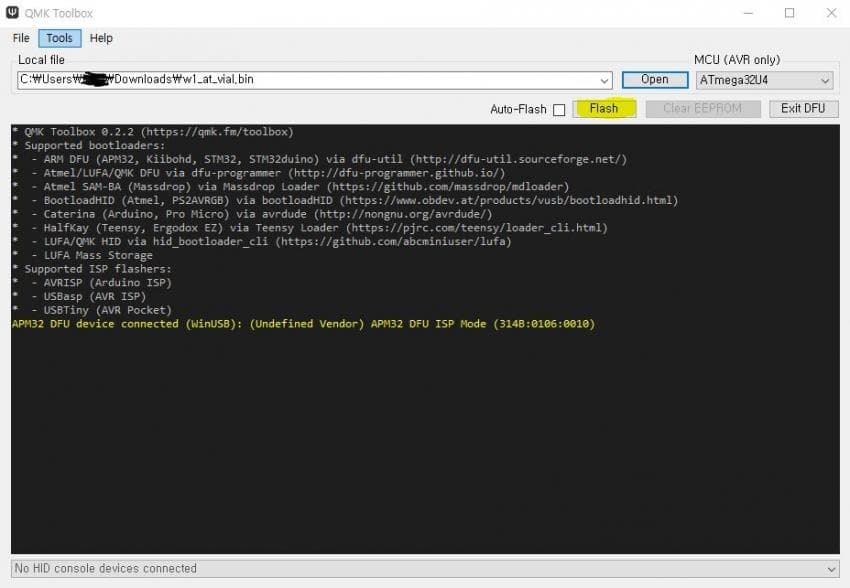Click the USBTiny (AVR Pocket) log line
850x588 pixels.
tap(92, 310)
